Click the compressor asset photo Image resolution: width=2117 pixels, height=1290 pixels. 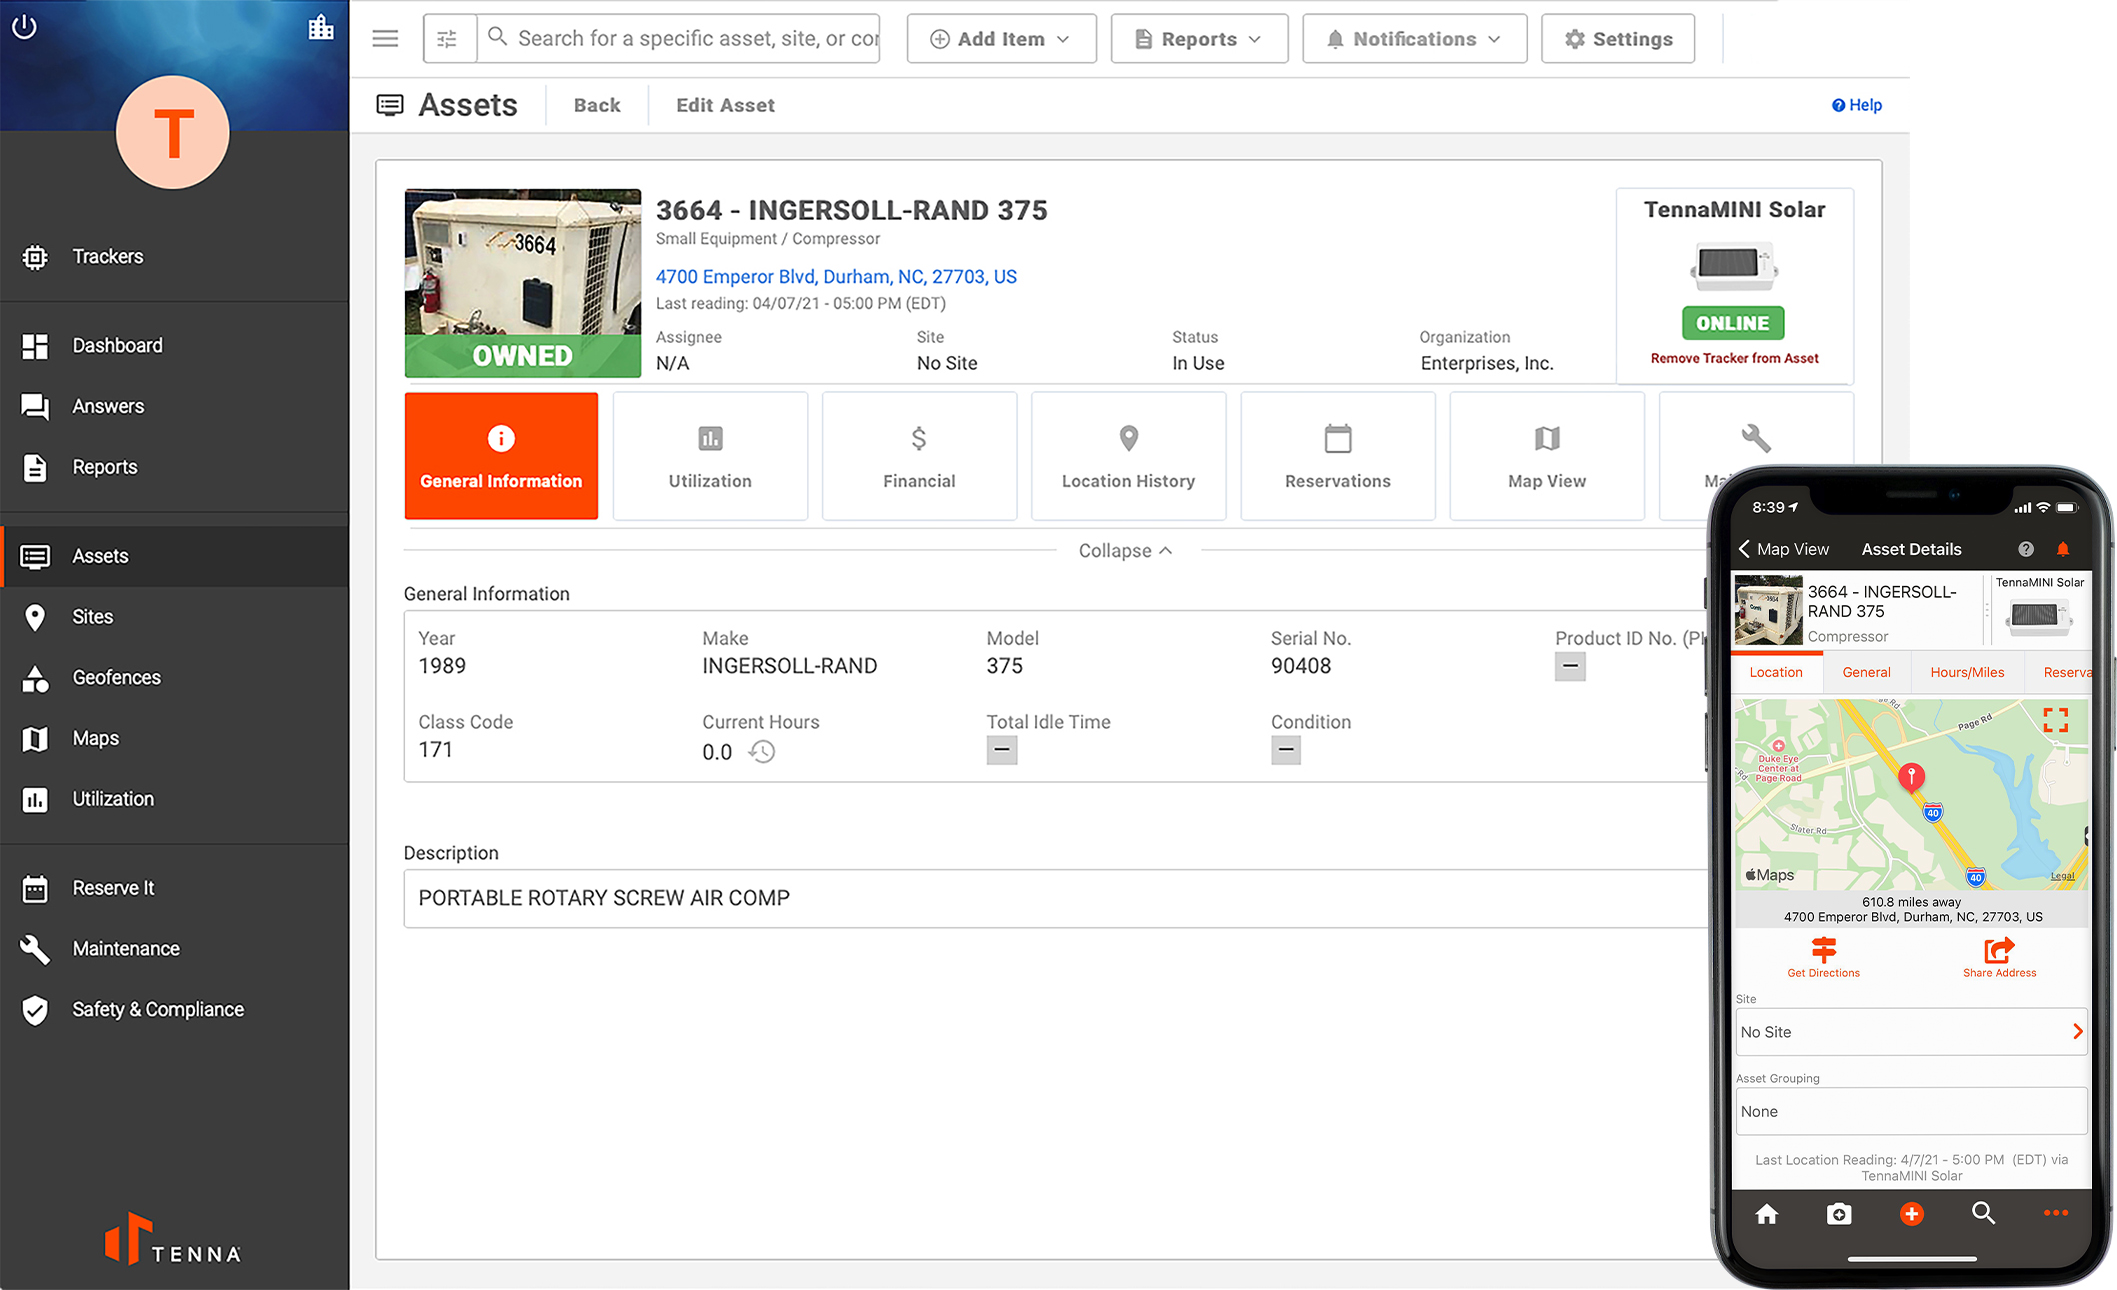(x=522, y=282)
